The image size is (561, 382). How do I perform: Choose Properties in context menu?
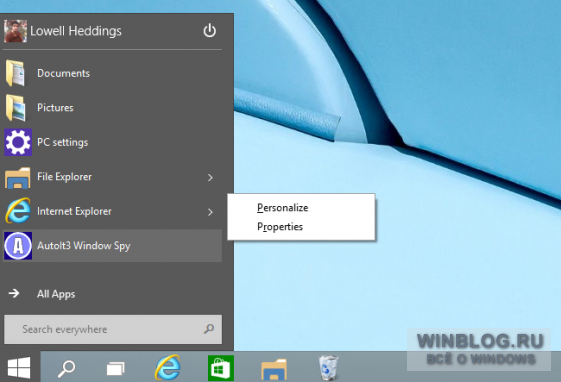[x=280, y=227]
